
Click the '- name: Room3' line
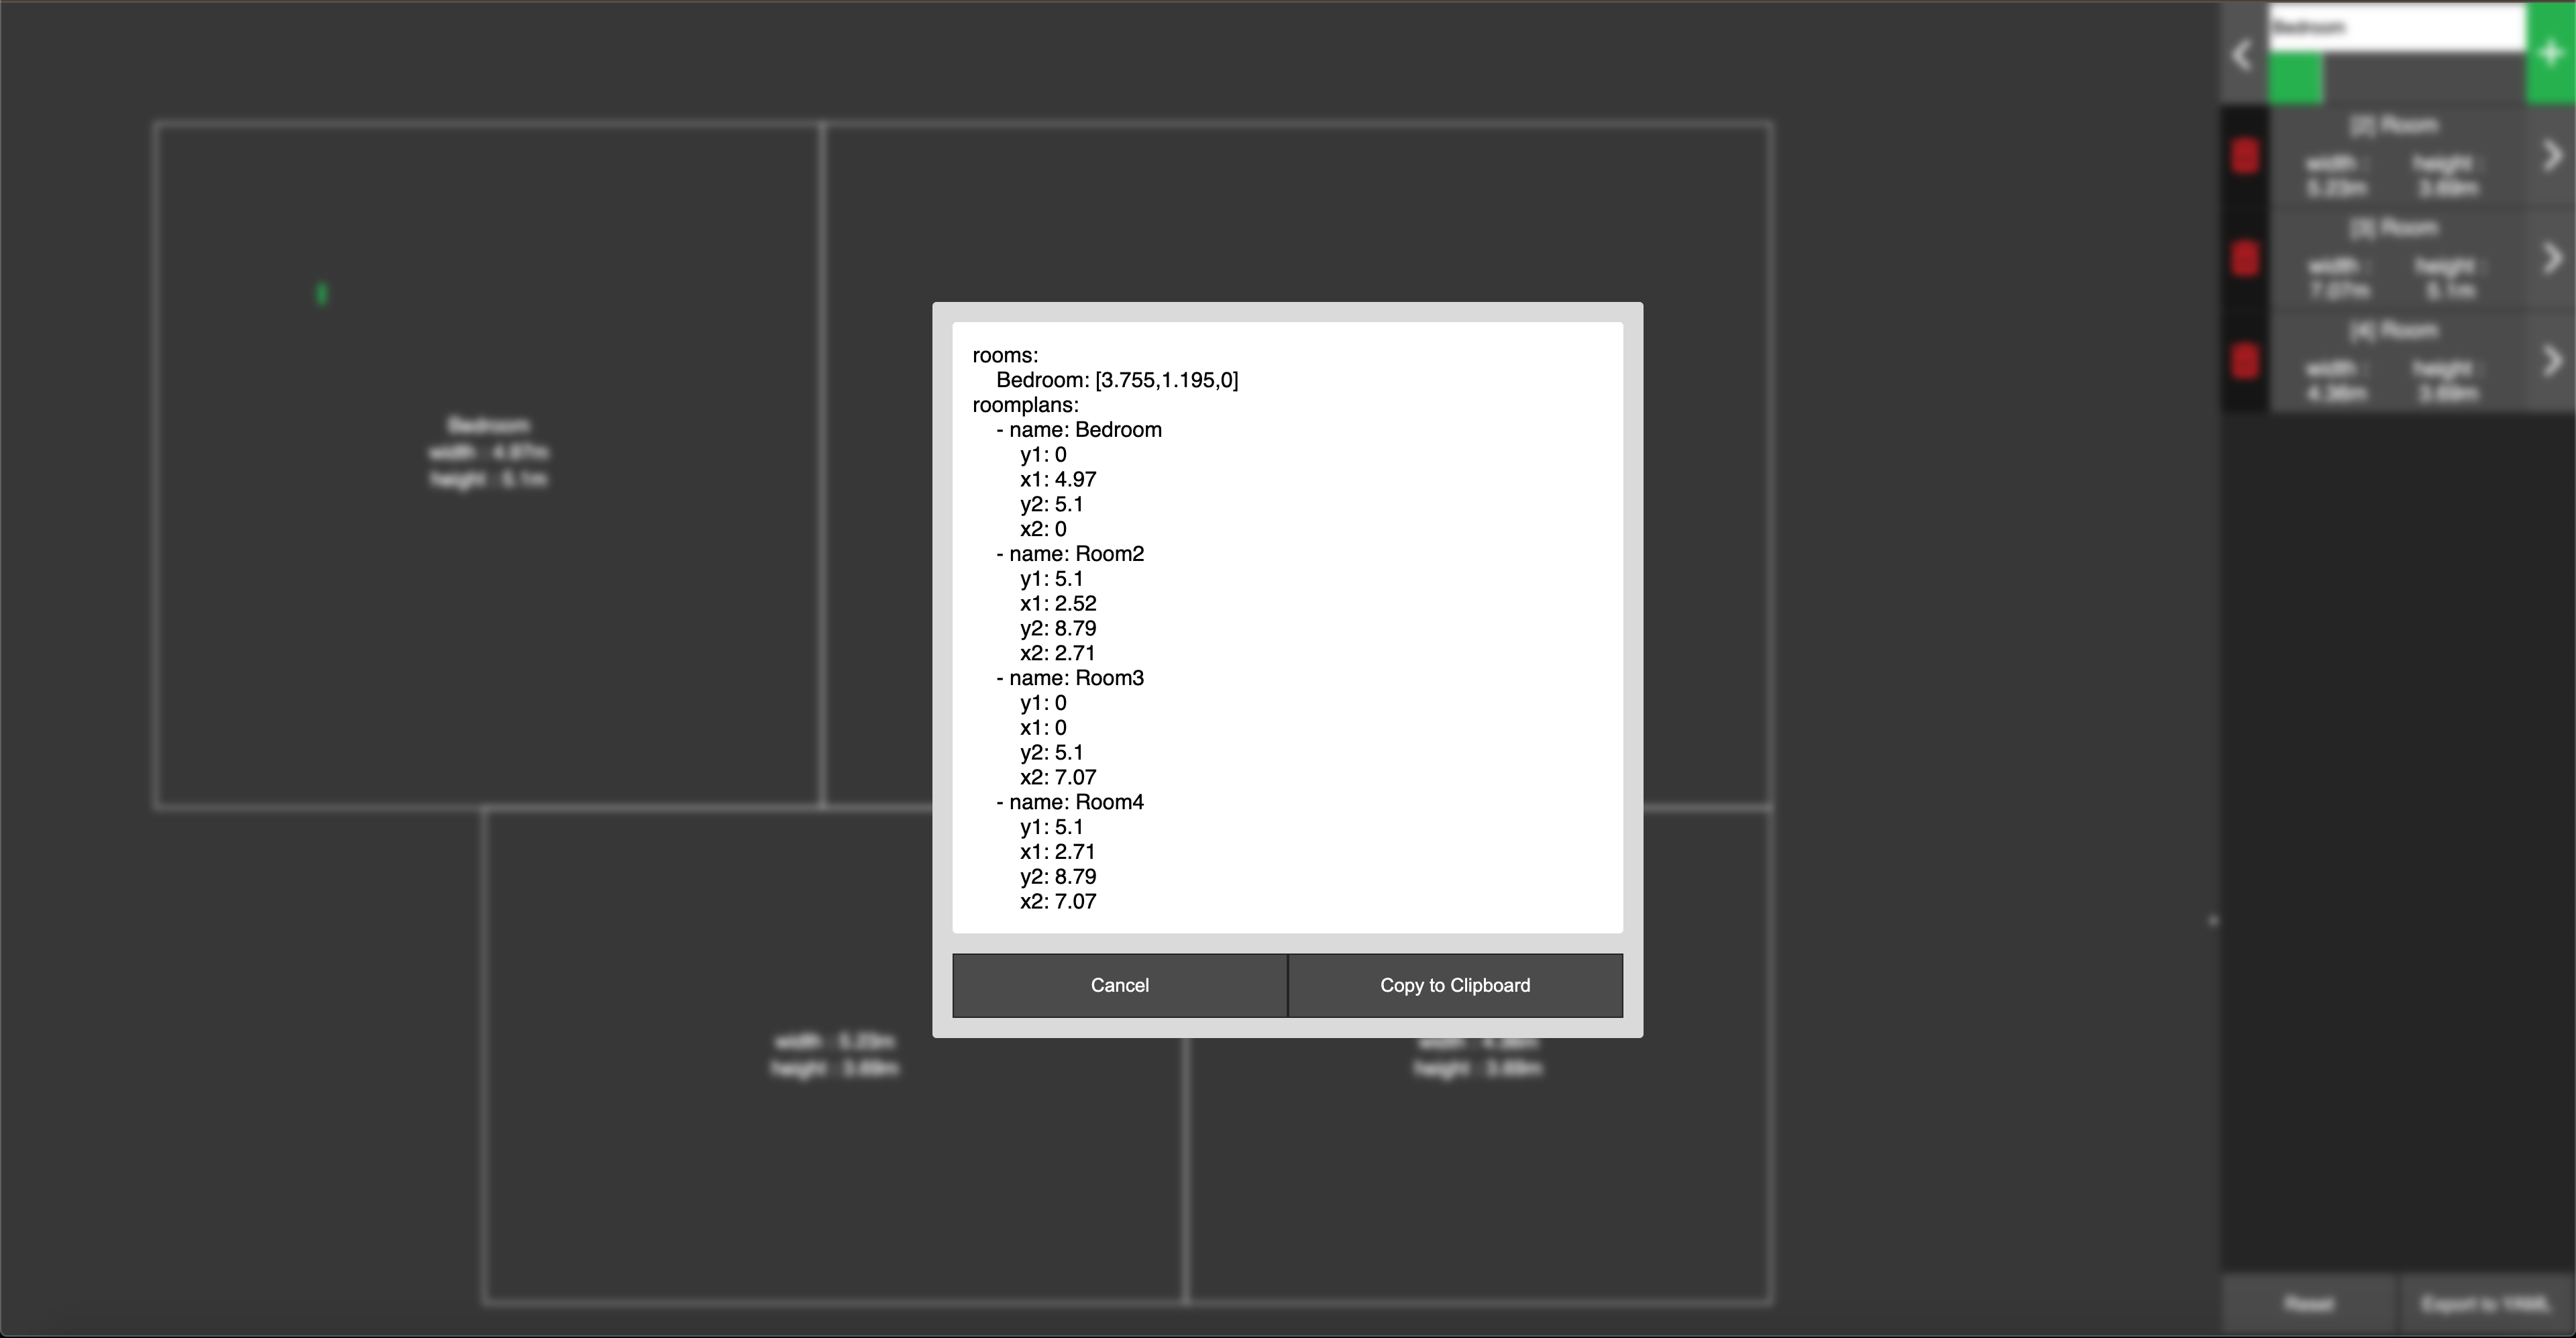click(x=1070, y=678)
